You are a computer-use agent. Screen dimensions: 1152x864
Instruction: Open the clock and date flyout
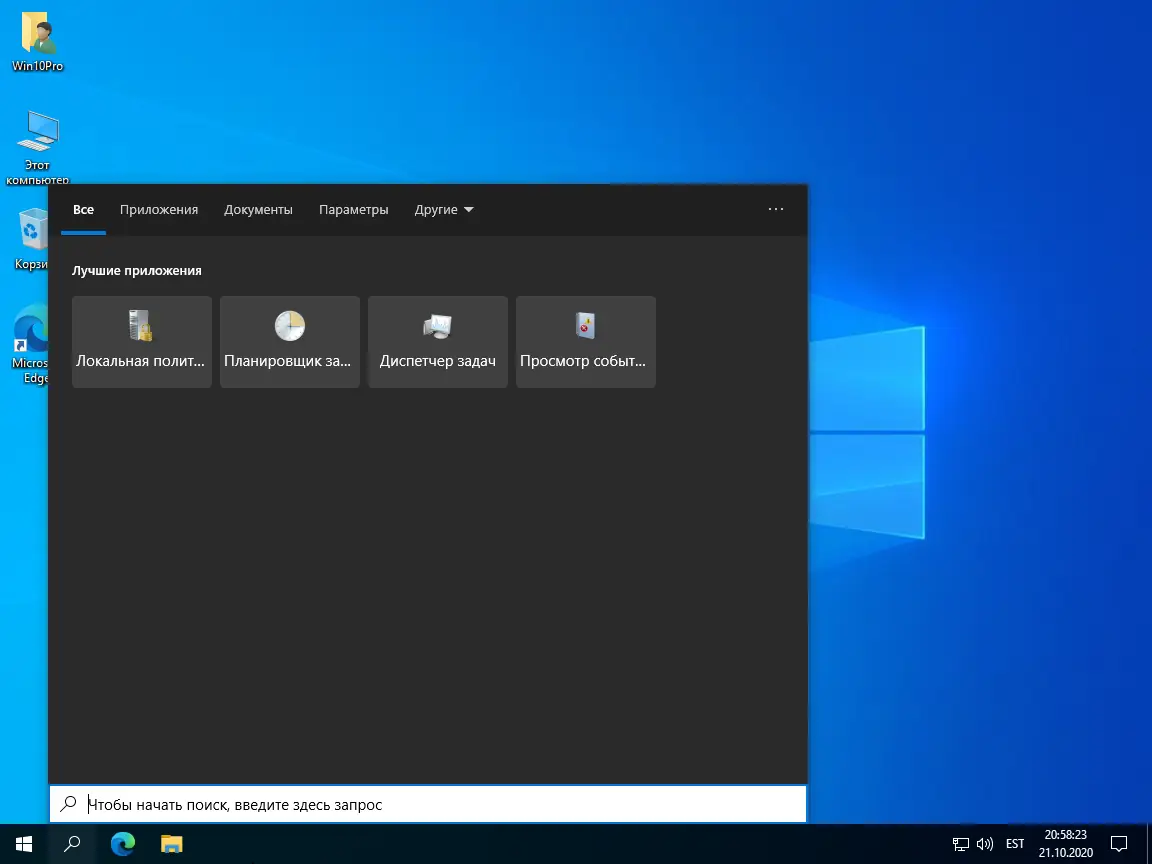tap(1065, 843)
